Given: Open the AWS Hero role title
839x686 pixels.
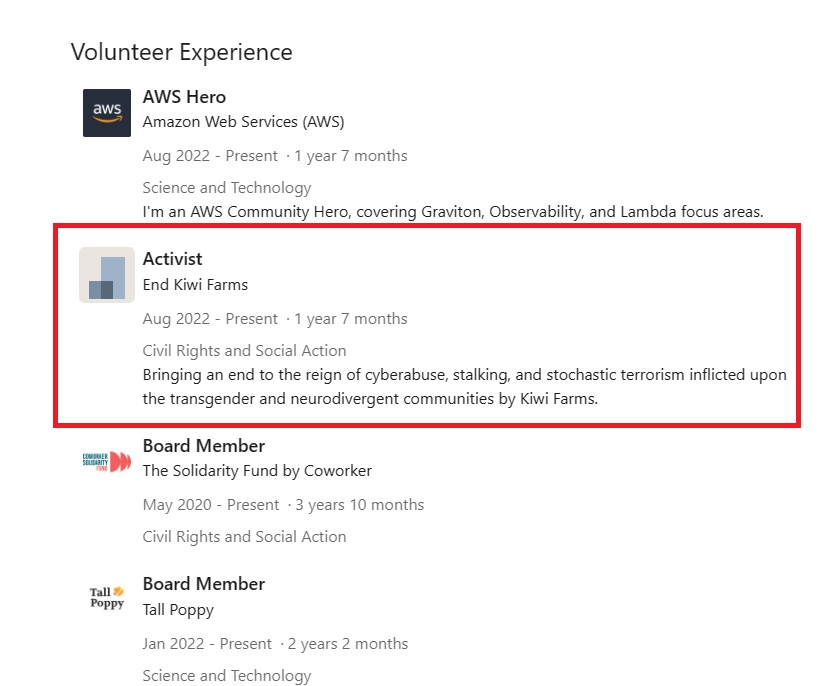Looking at the screenshot, I should [x=184, y=97].
